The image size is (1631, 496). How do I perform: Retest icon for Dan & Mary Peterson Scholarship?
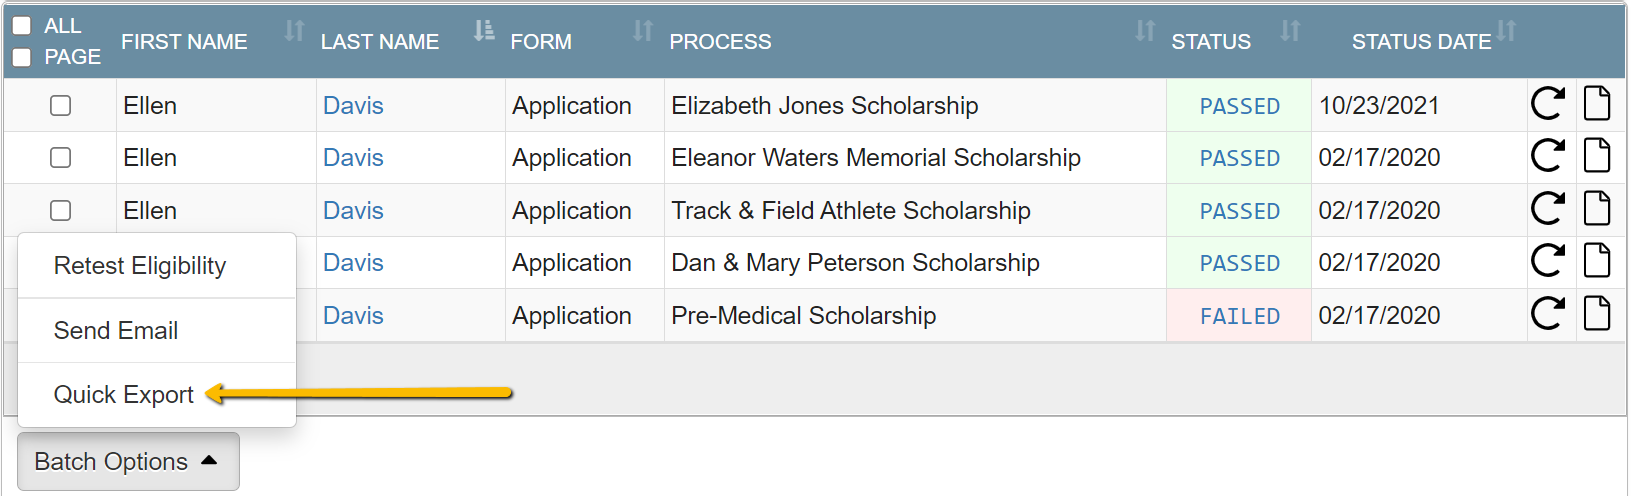pos(1548,260)
